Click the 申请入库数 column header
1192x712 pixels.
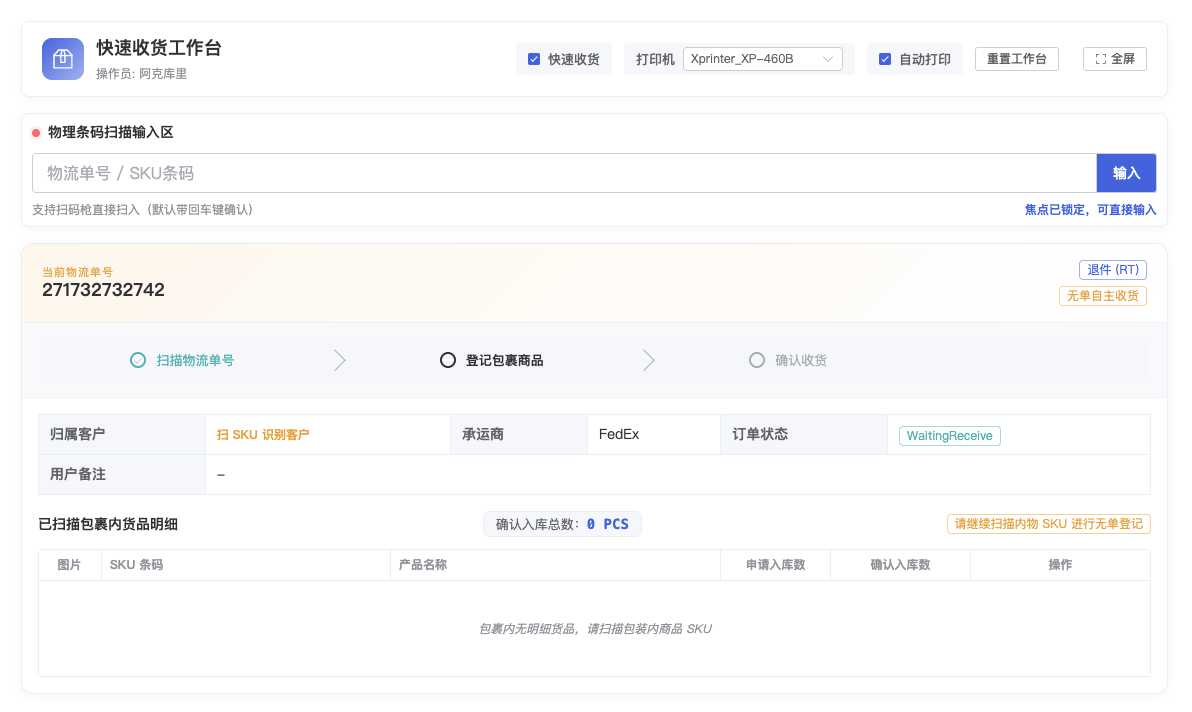(x=775, y=565)
